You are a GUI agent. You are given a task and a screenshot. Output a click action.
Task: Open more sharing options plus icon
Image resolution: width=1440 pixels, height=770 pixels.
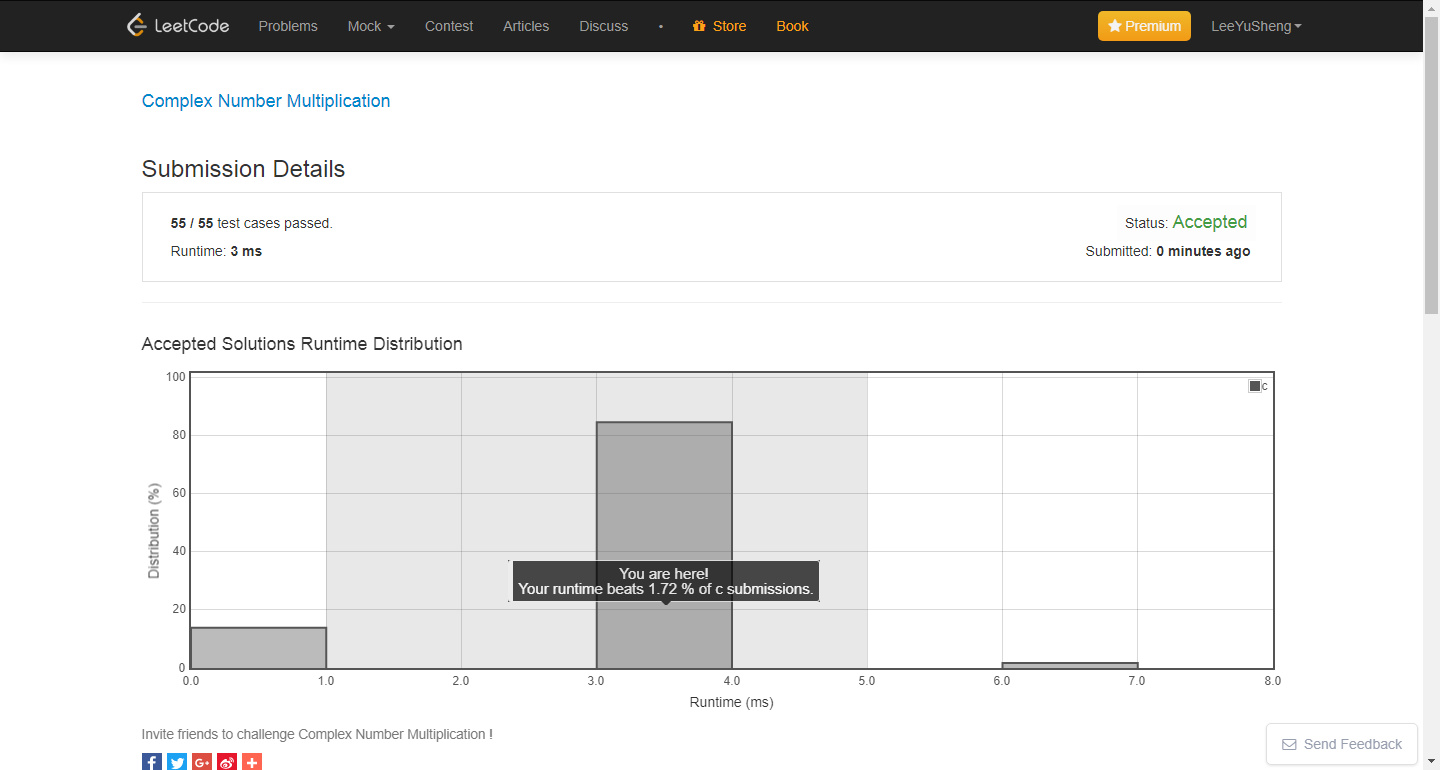pos(252,762)
